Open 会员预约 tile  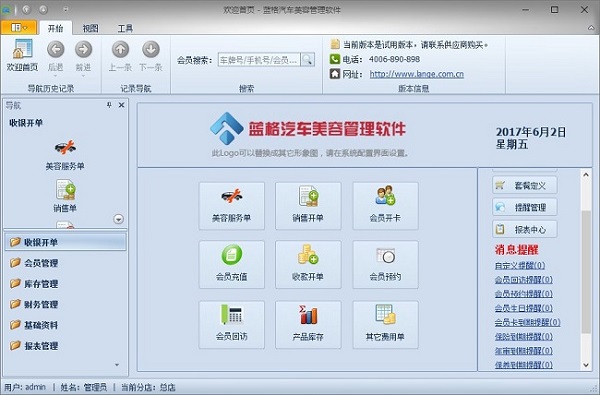[x=385, y=264]
